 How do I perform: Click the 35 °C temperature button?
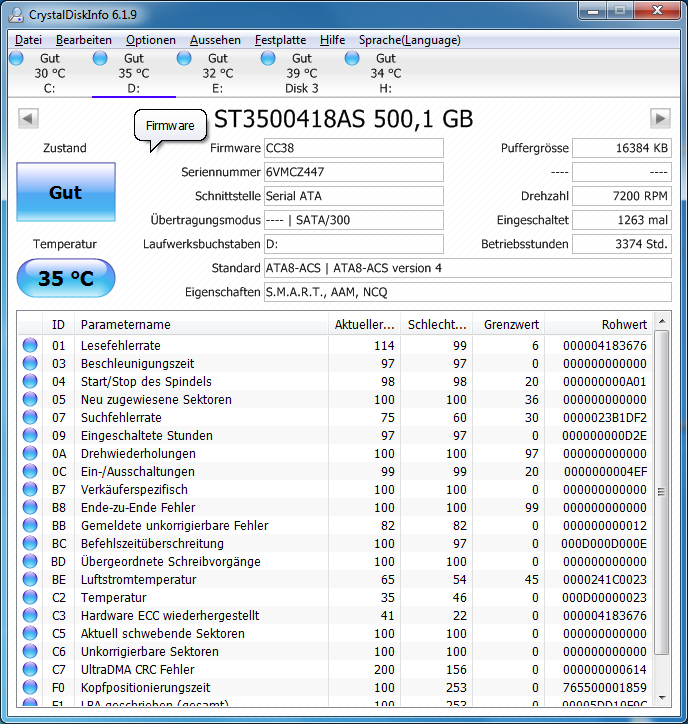point(66,278)
